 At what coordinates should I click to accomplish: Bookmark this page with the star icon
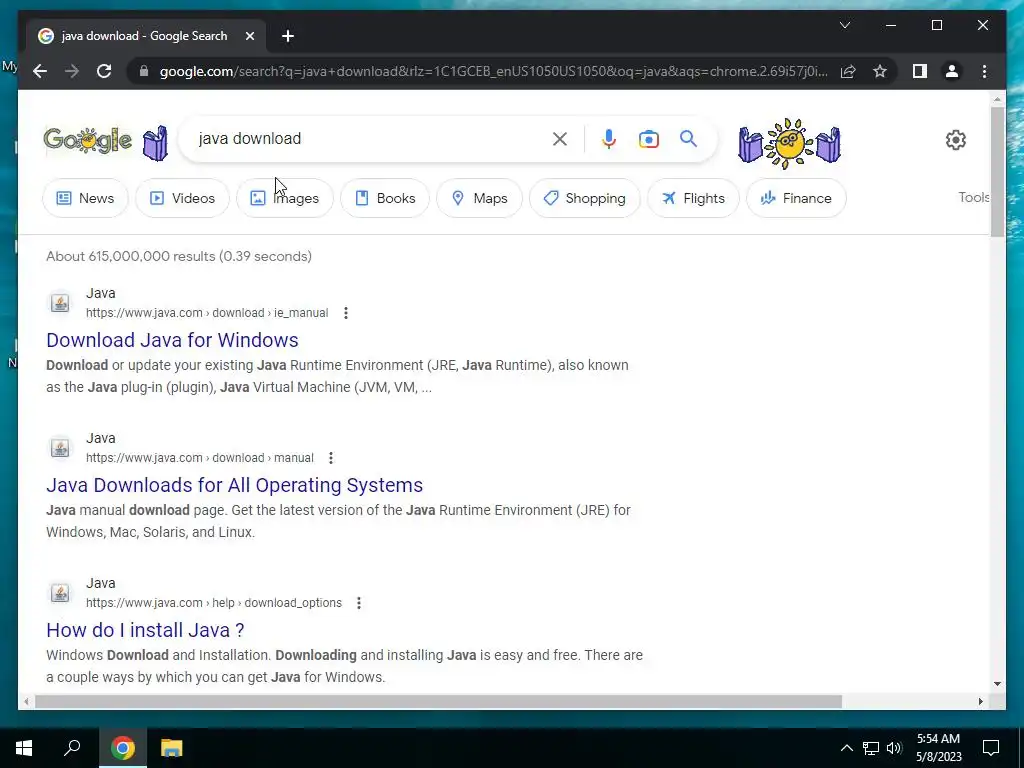coord(880,71)
